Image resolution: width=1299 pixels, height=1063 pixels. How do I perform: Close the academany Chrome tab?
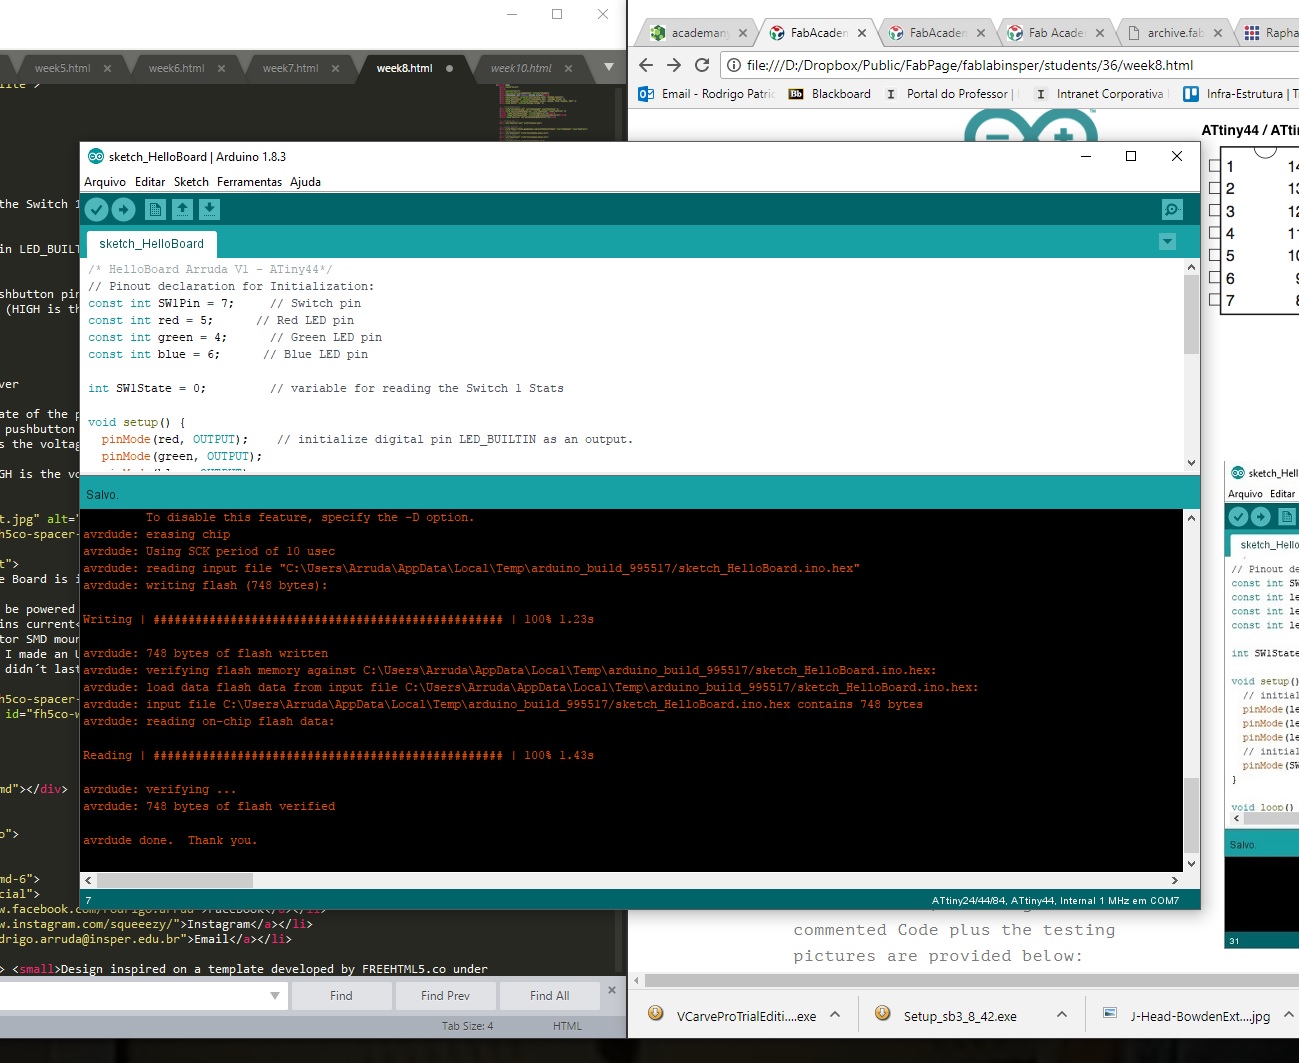coord(743,33)
